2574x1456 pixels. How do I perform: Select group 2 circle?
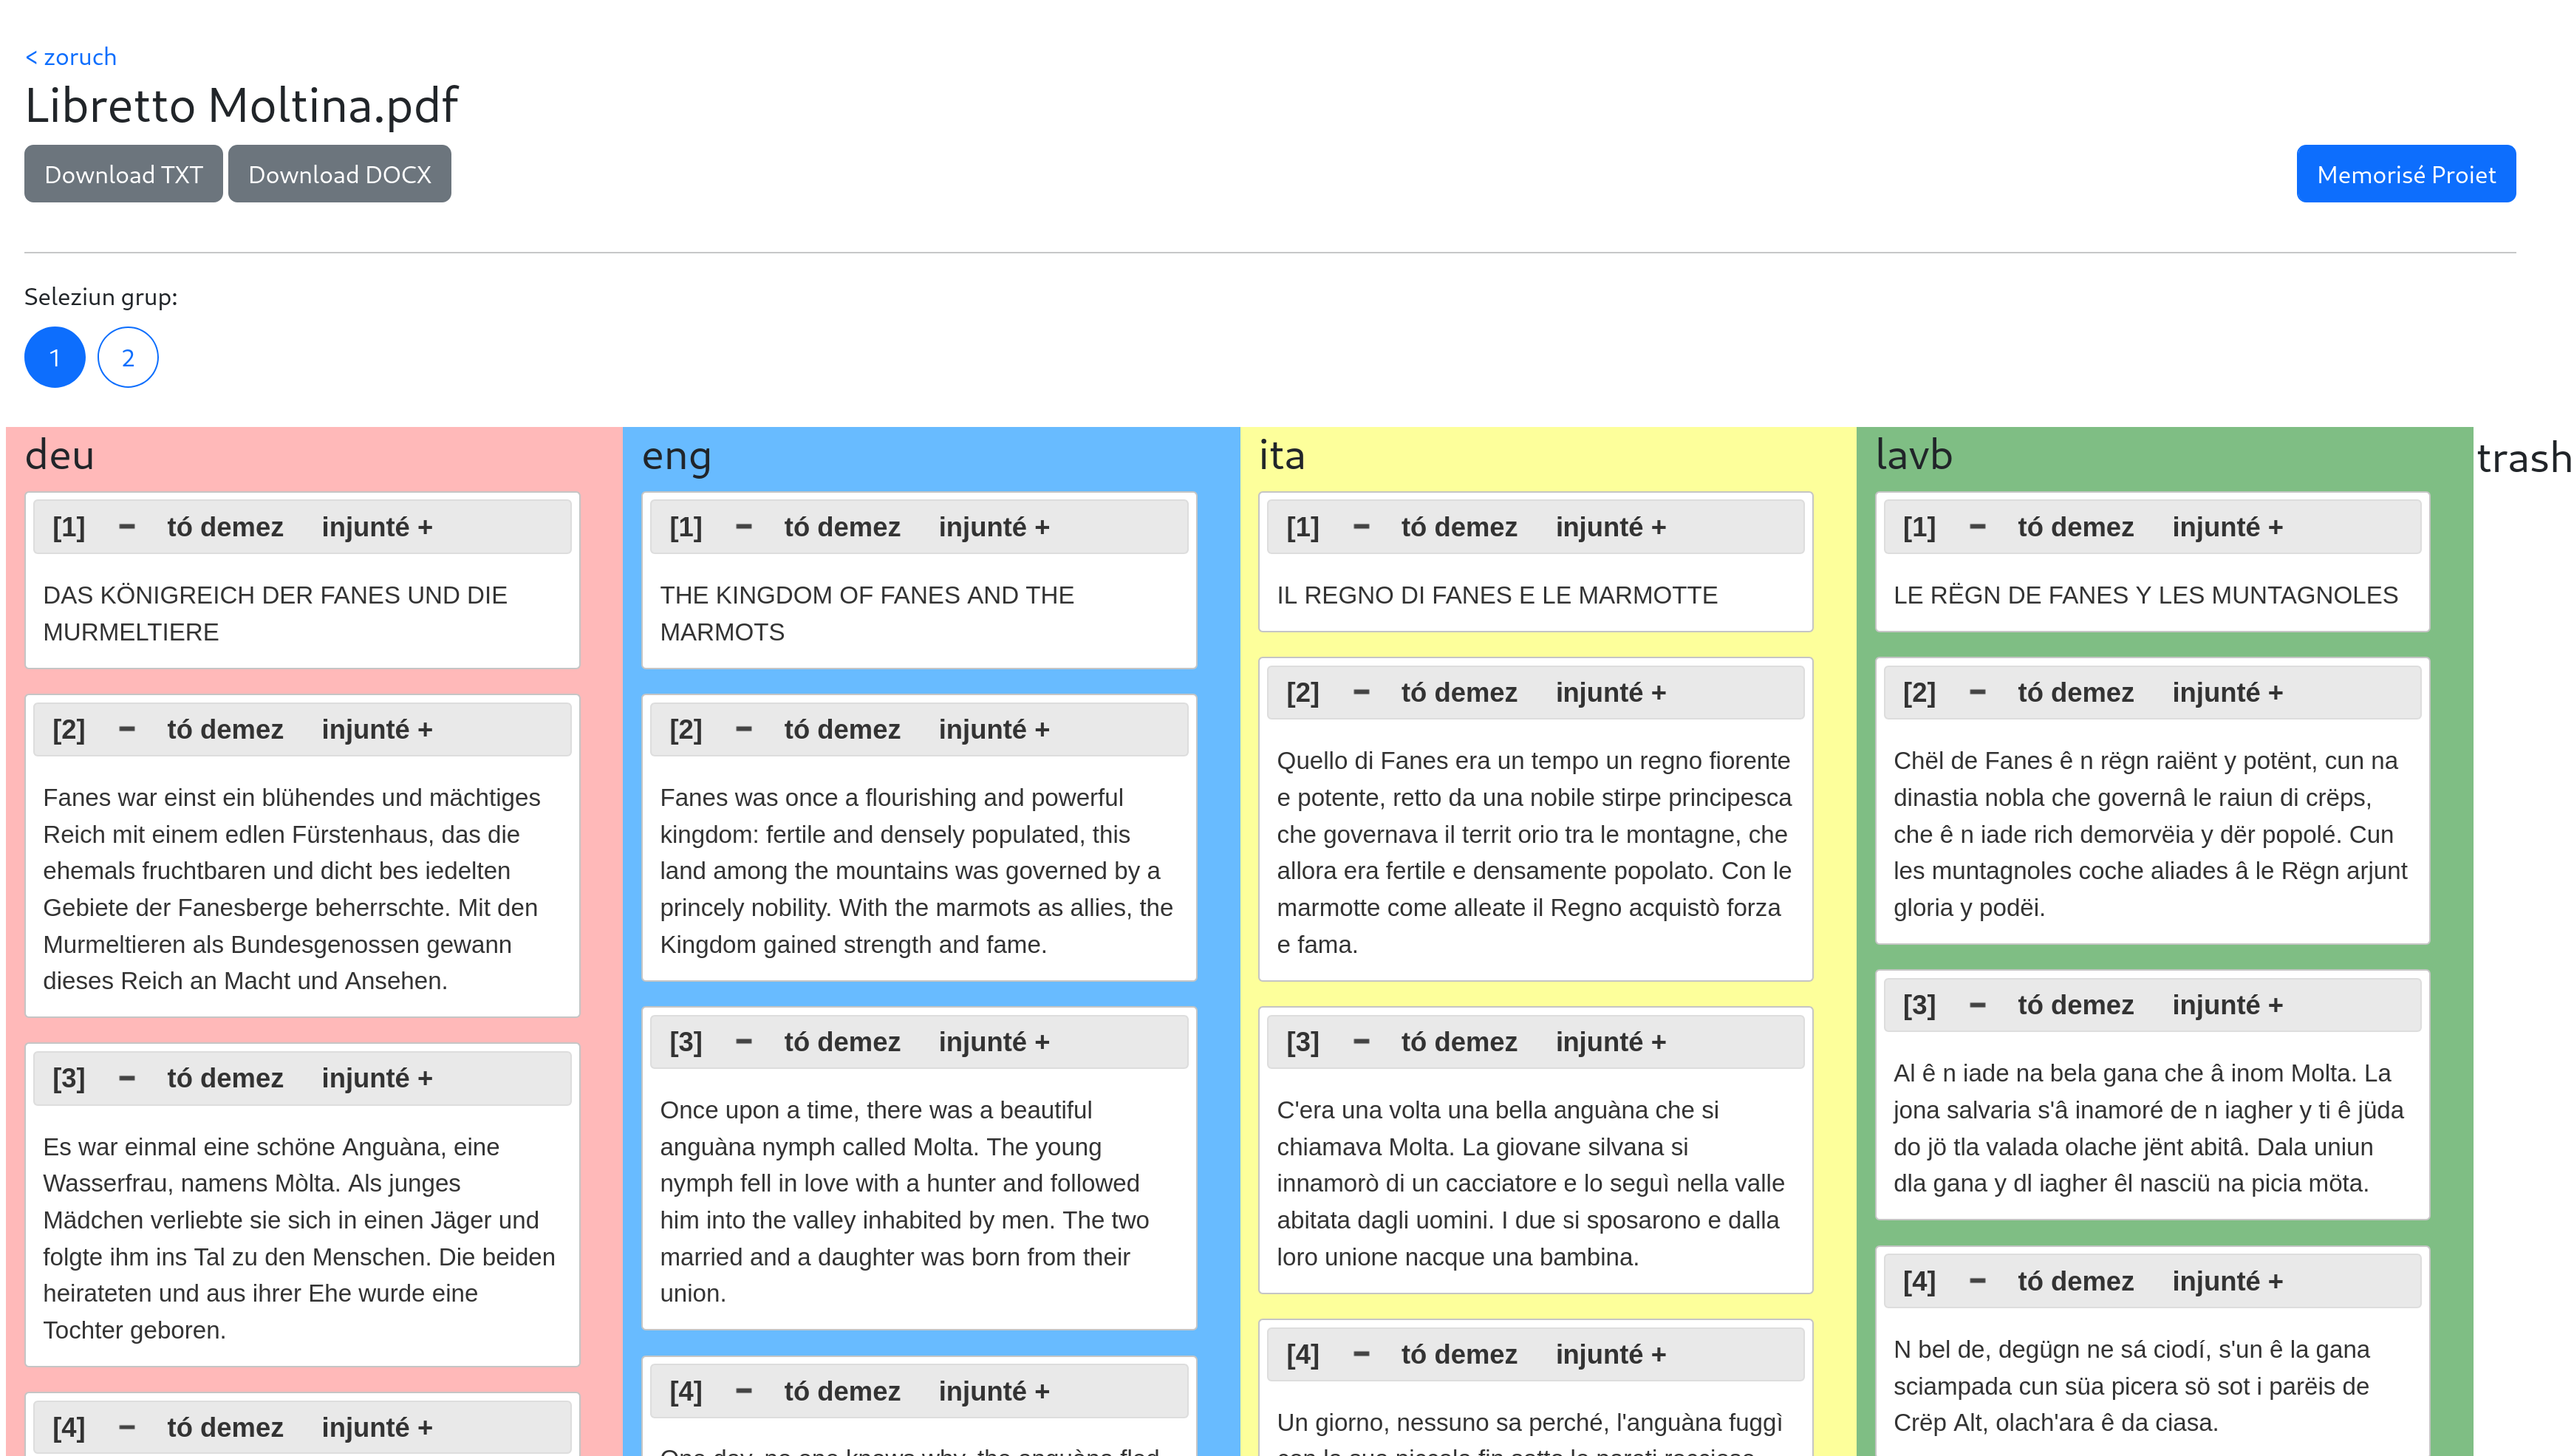click(128, 357)
